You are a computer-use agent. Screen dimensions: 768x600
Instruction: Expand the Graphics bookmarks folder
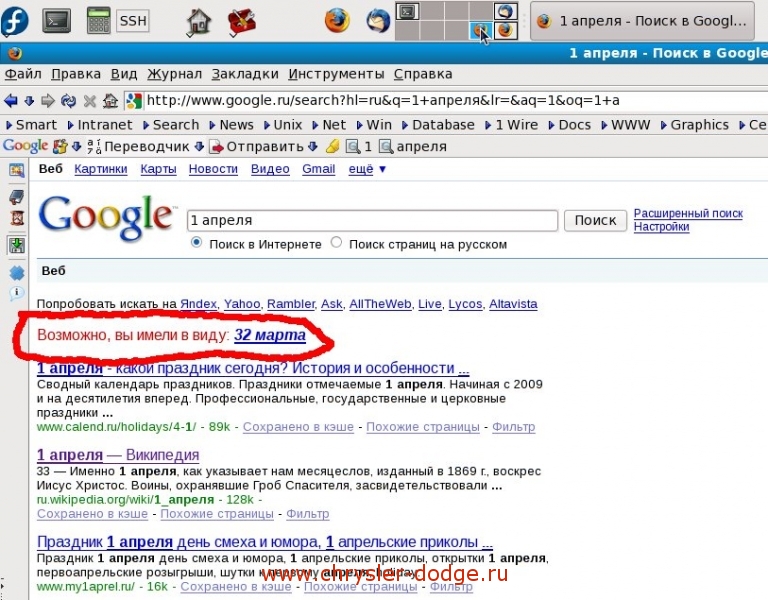pyautogui.click(x=695, y=125)
